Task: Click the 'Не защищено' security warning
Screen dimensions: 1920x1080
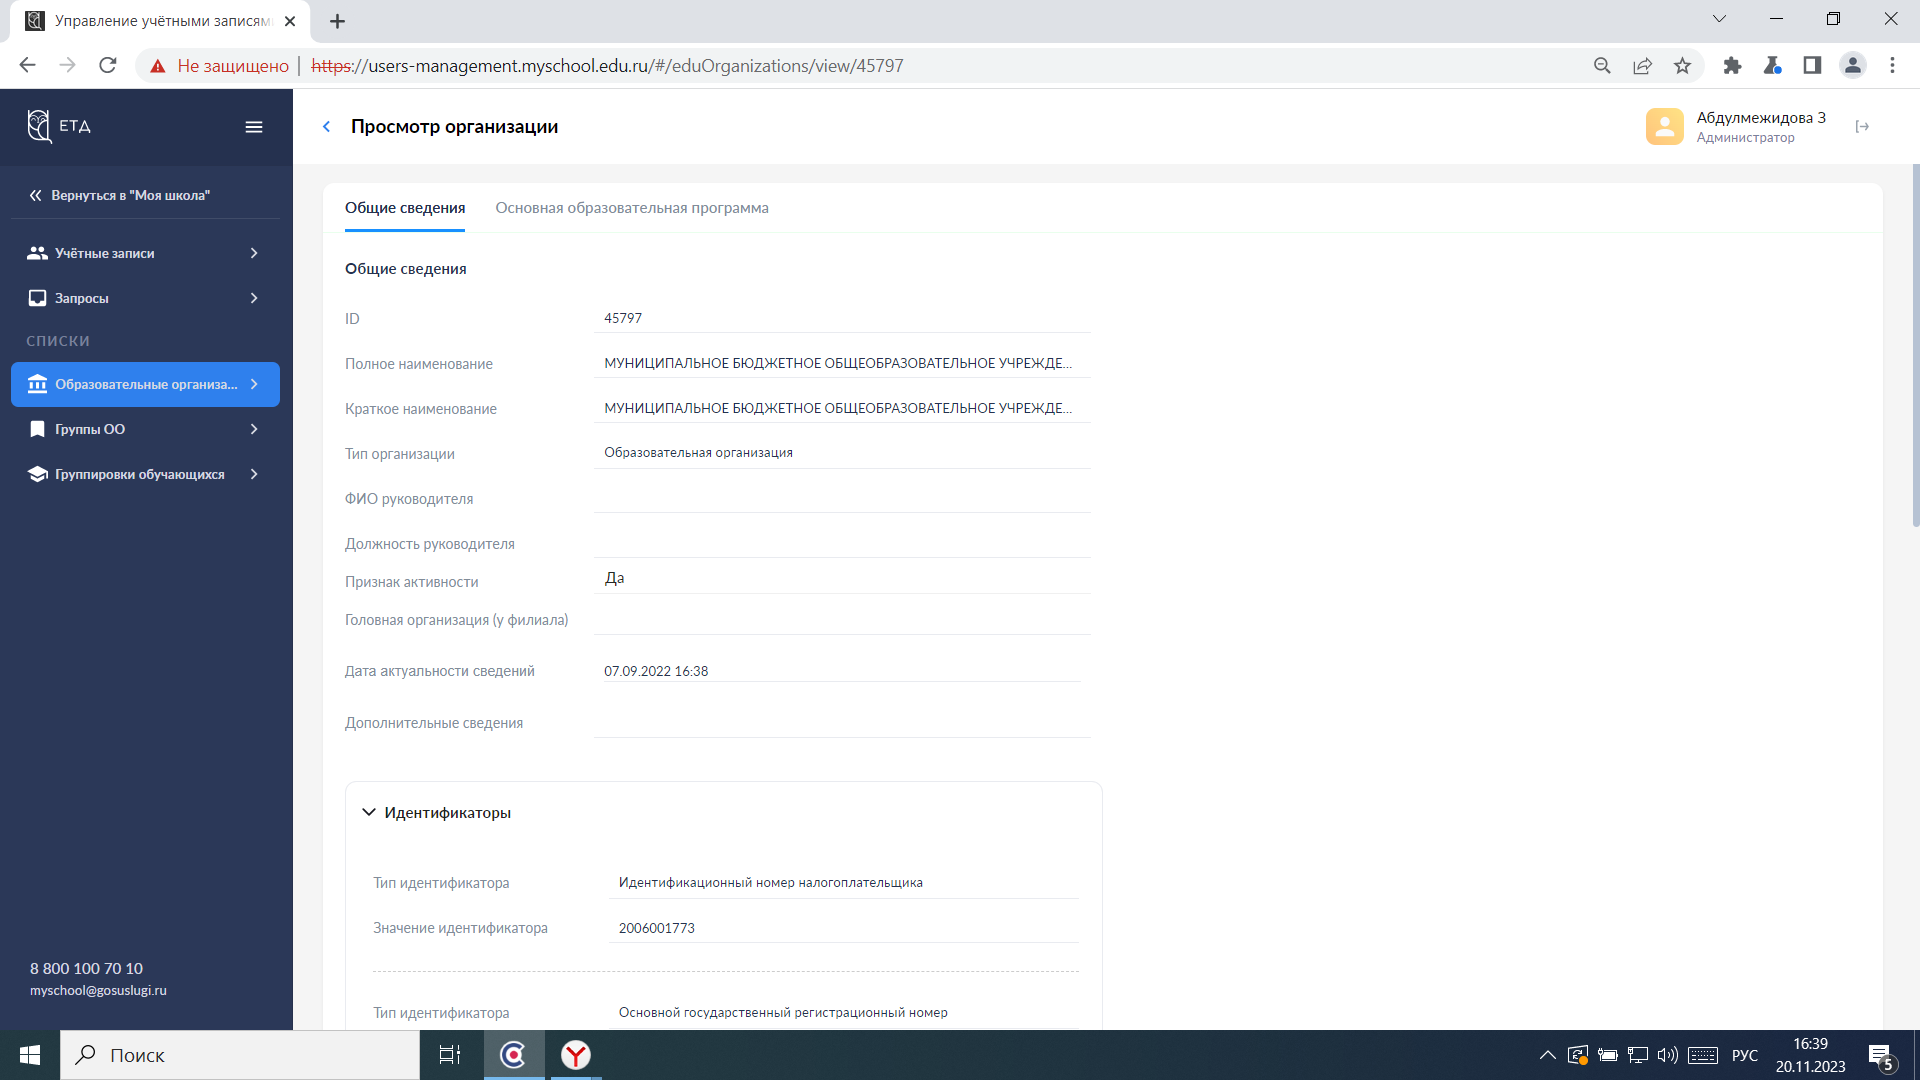Action: click(x=219, y=66)
